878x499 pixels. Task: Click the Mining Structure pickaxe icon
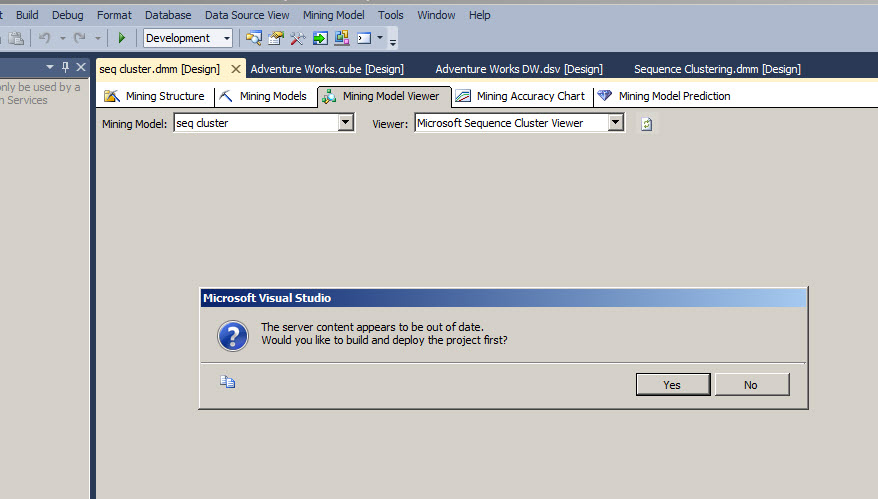coord(112,96)
